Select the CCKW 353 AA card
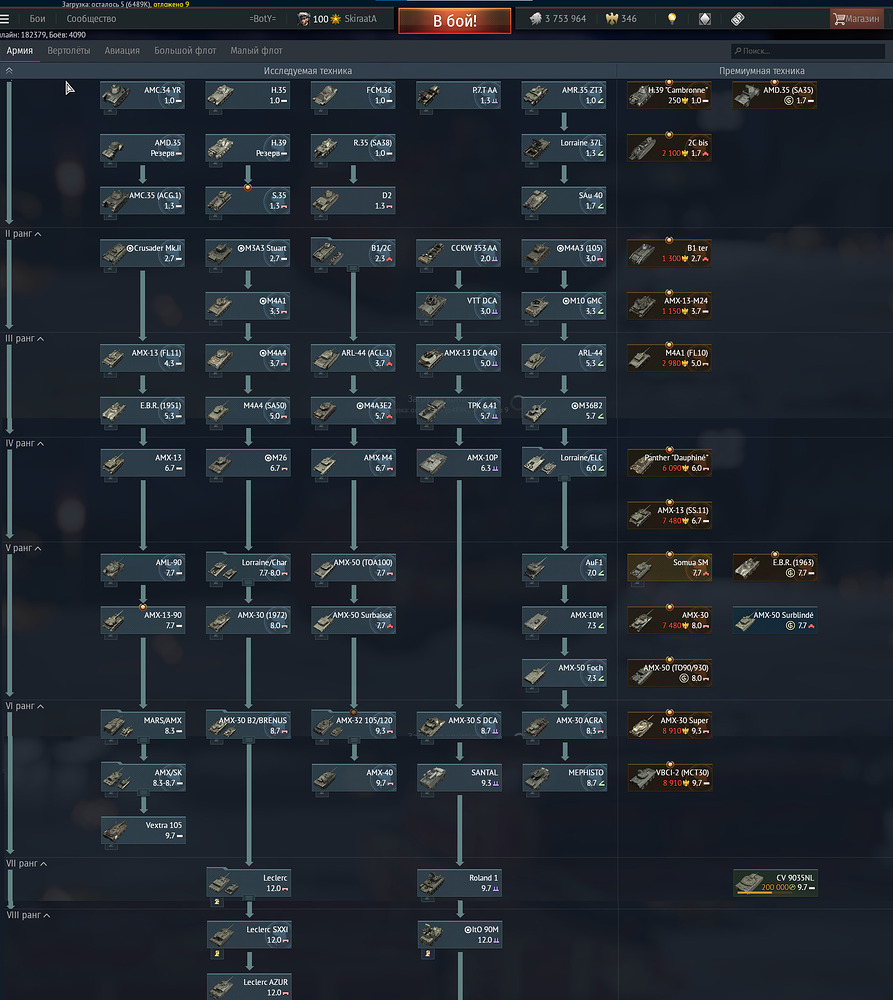This screenshot has height=1000, width=893. pyautogui.click(x=458, y=253)
